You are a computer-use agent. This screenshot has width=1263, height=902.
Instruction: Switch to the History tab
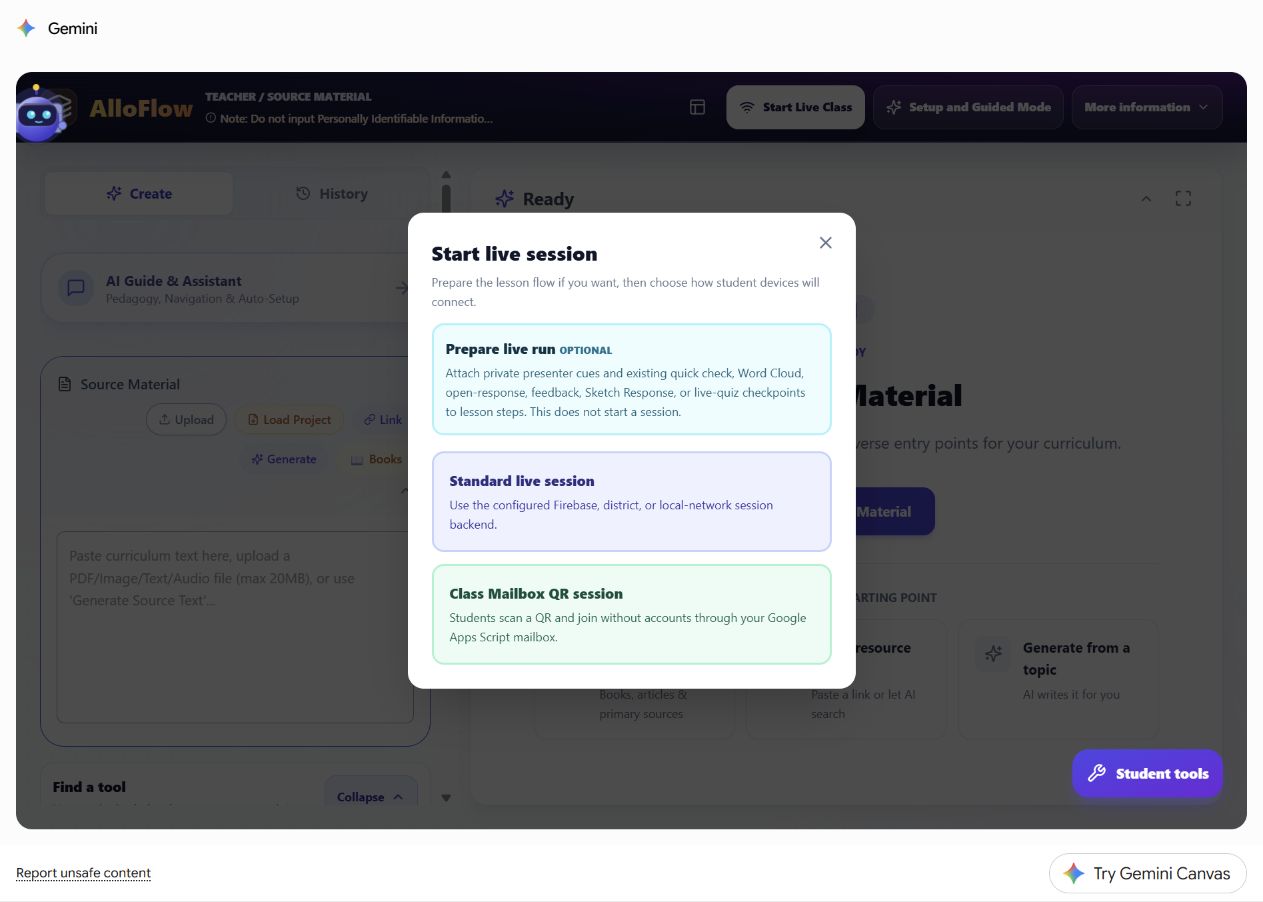click(x=332, y=194)
